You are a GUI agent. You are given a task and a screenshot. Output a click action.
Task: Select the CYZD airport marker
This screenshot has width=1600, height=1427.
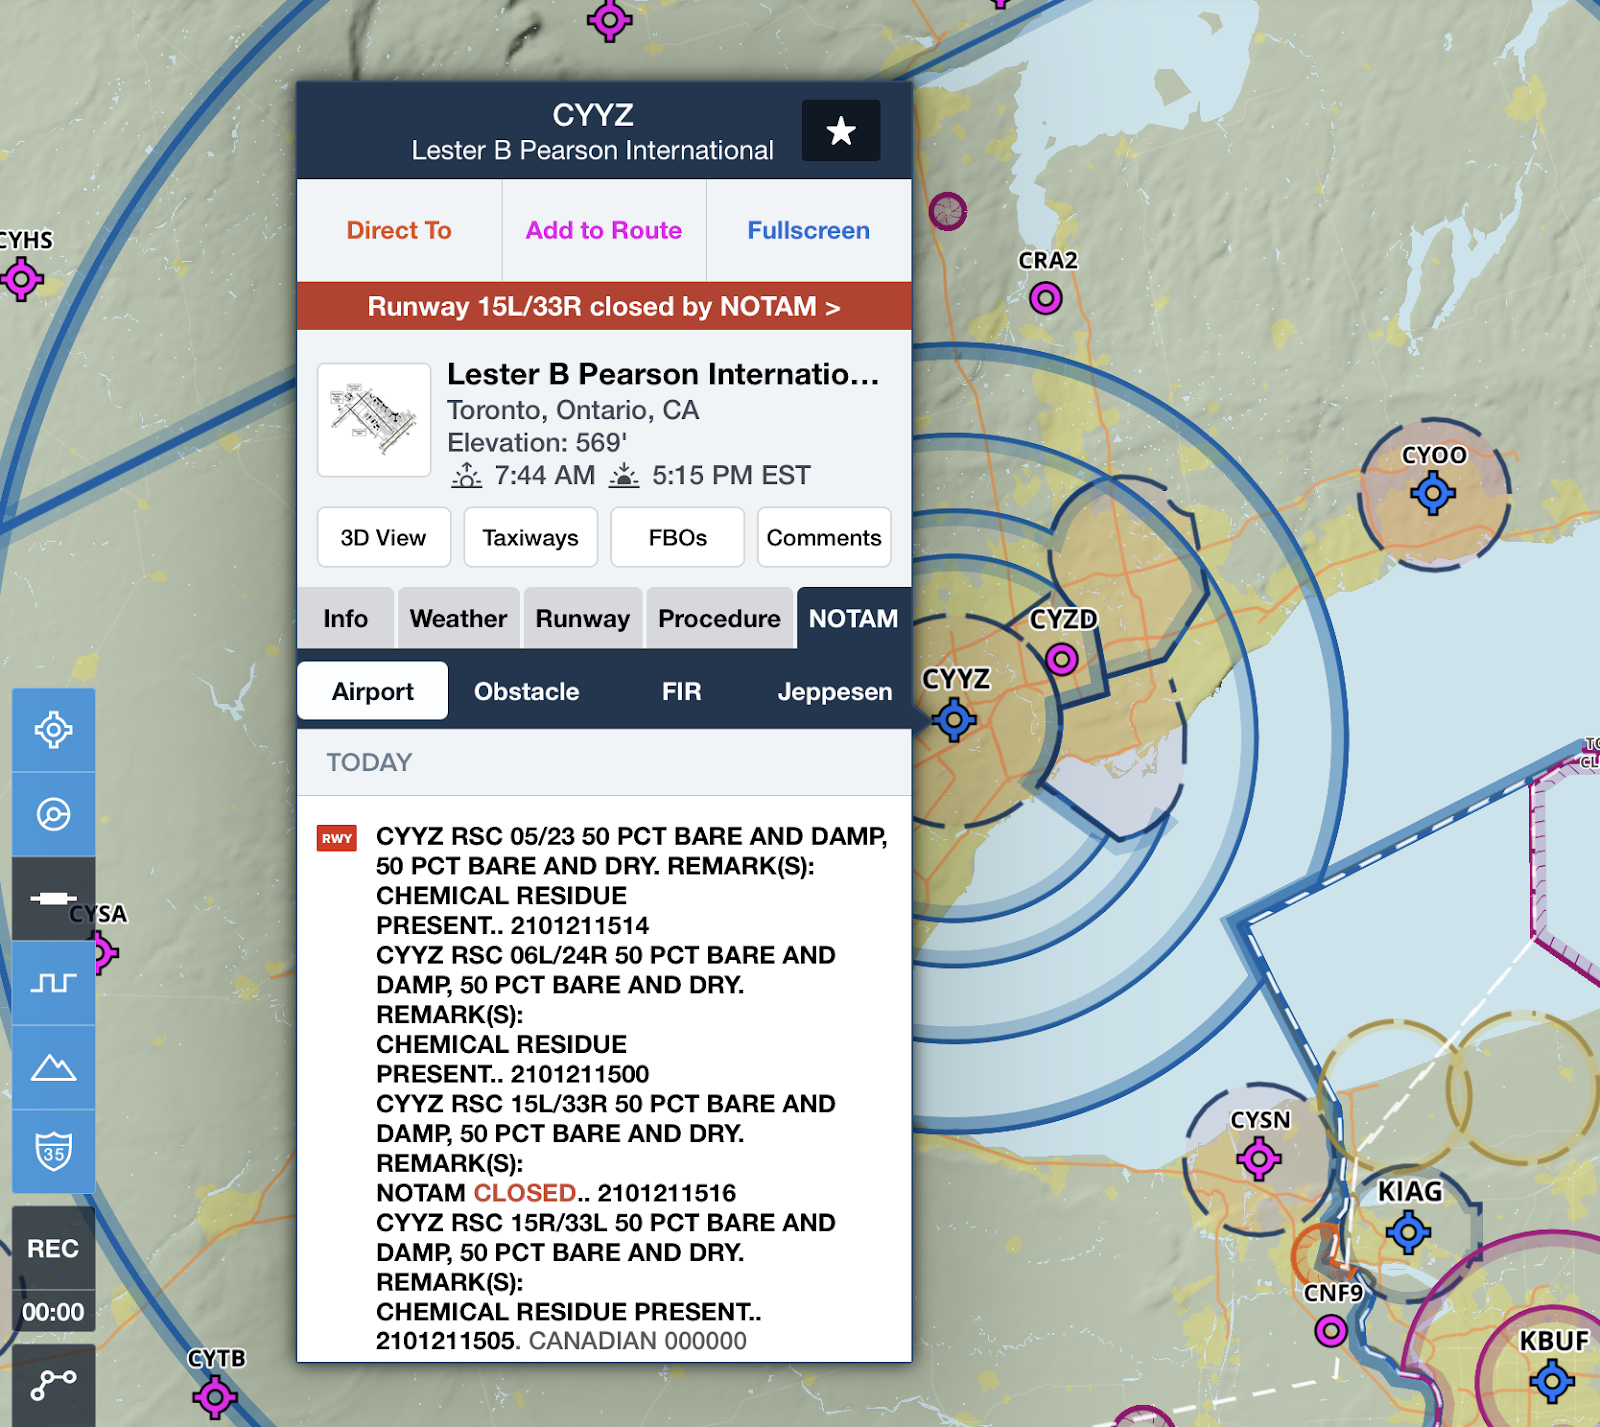click(x=1062, y=659)
